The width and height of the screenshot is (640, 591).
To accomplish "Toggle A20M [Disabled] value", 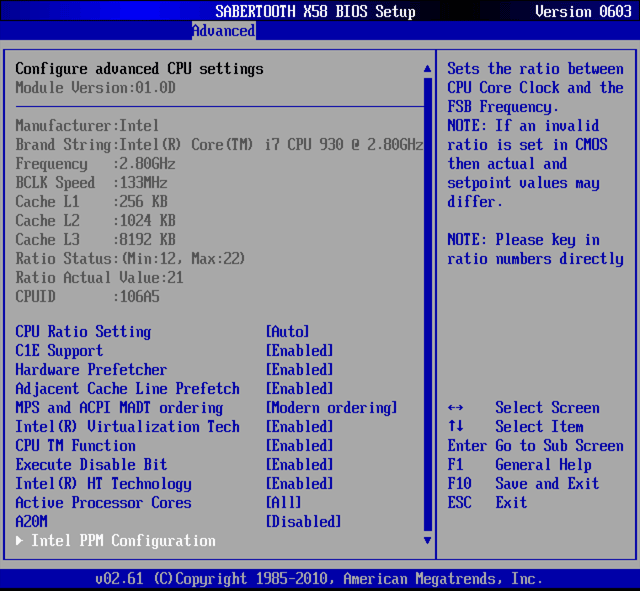I will point(303,522).
